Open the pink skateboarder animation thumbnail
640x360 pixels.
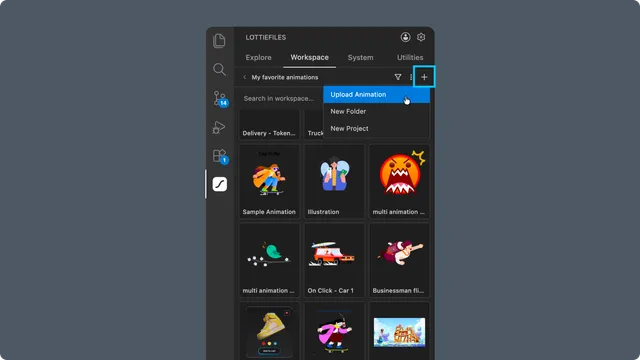pyautogui.click(x=334, y=331)
